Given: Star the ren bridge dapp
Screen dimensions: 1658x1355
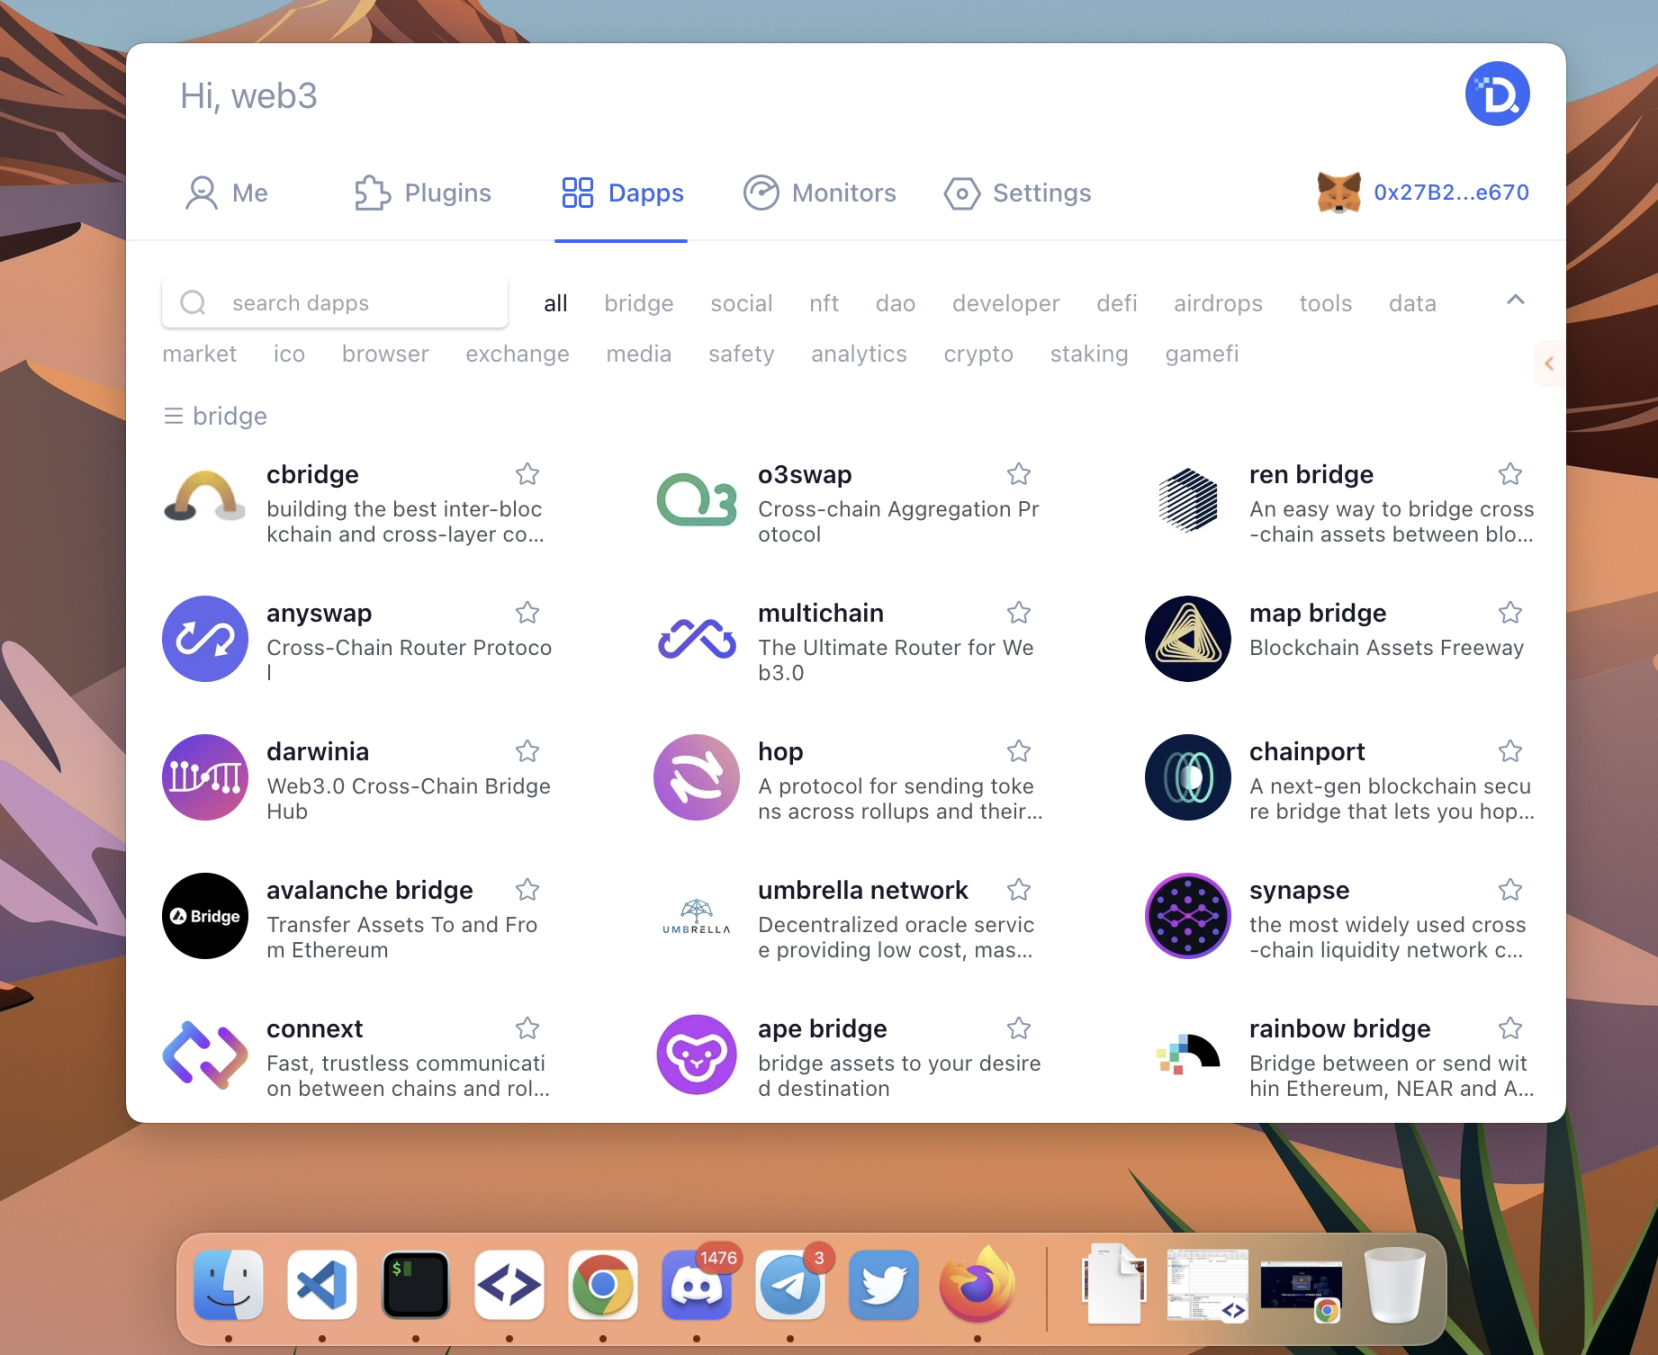Looking at the screenshot, I should coord(1510,474).
